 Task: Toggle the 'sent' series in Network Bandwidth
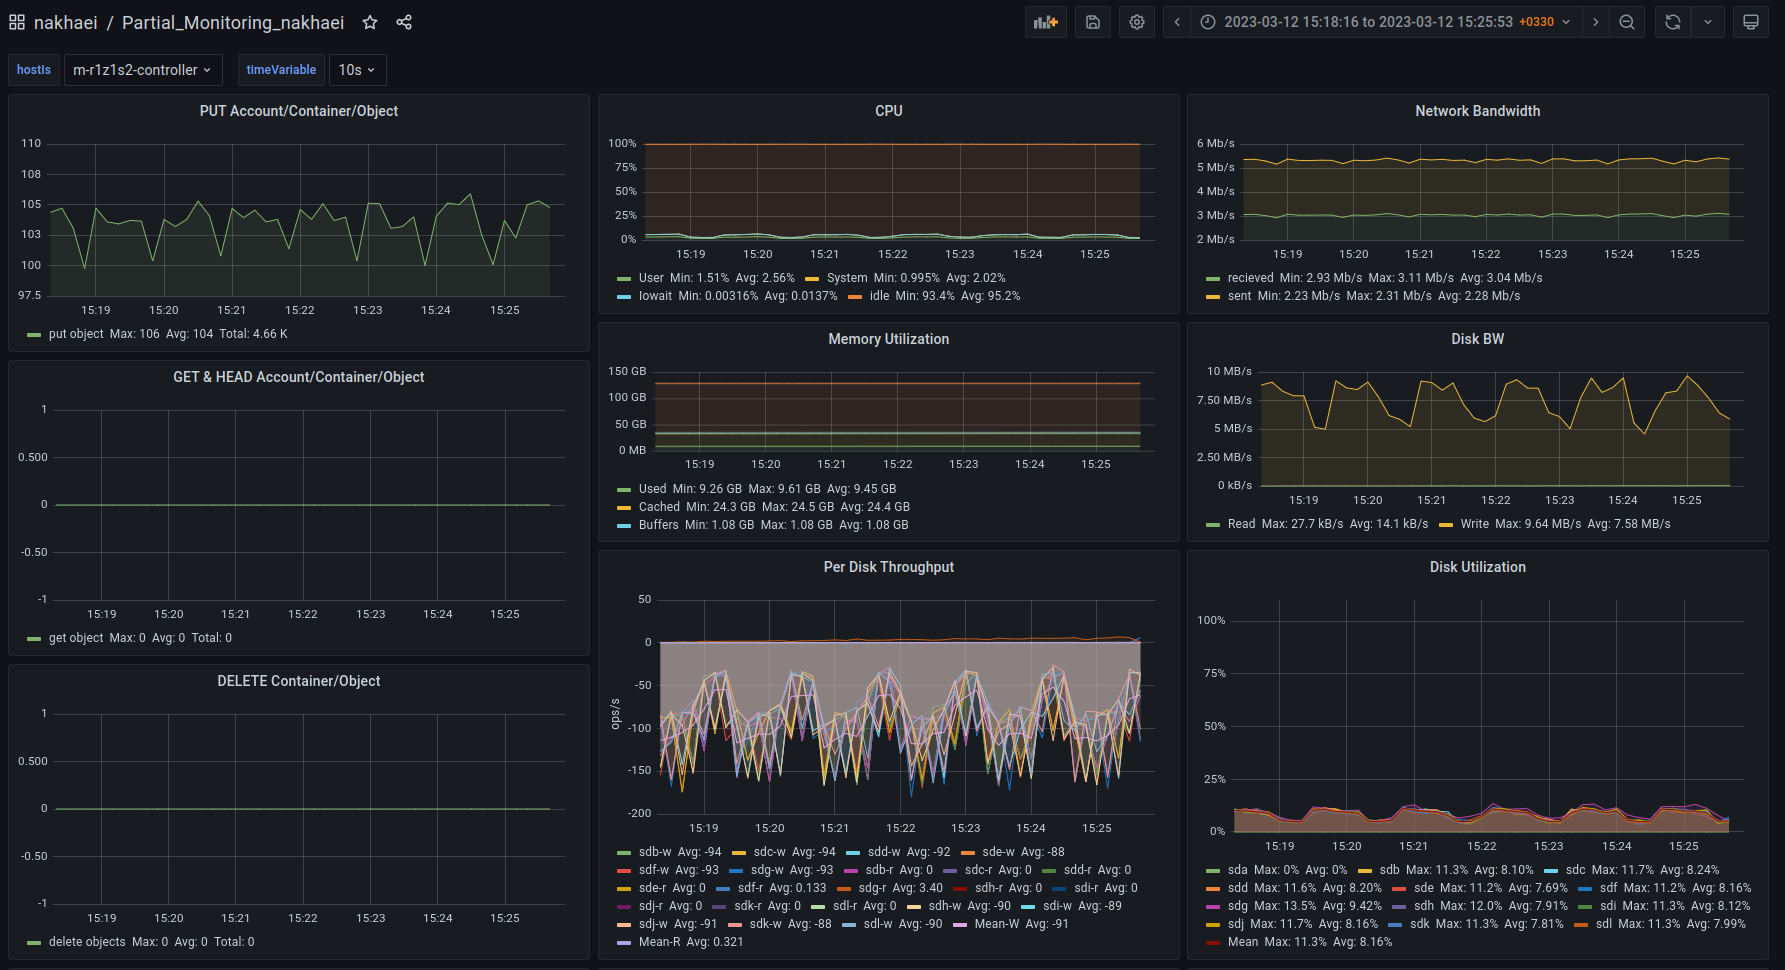click(x=1239, y=296)
